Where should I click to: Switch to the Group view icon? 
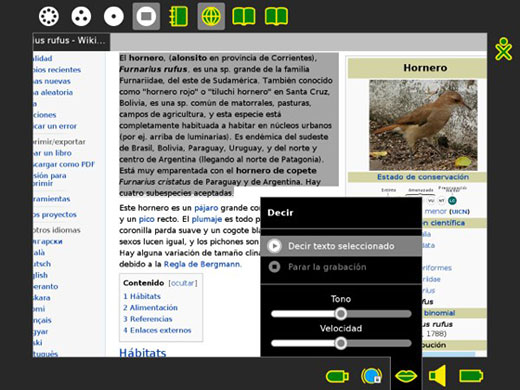[x=81, y=16]
